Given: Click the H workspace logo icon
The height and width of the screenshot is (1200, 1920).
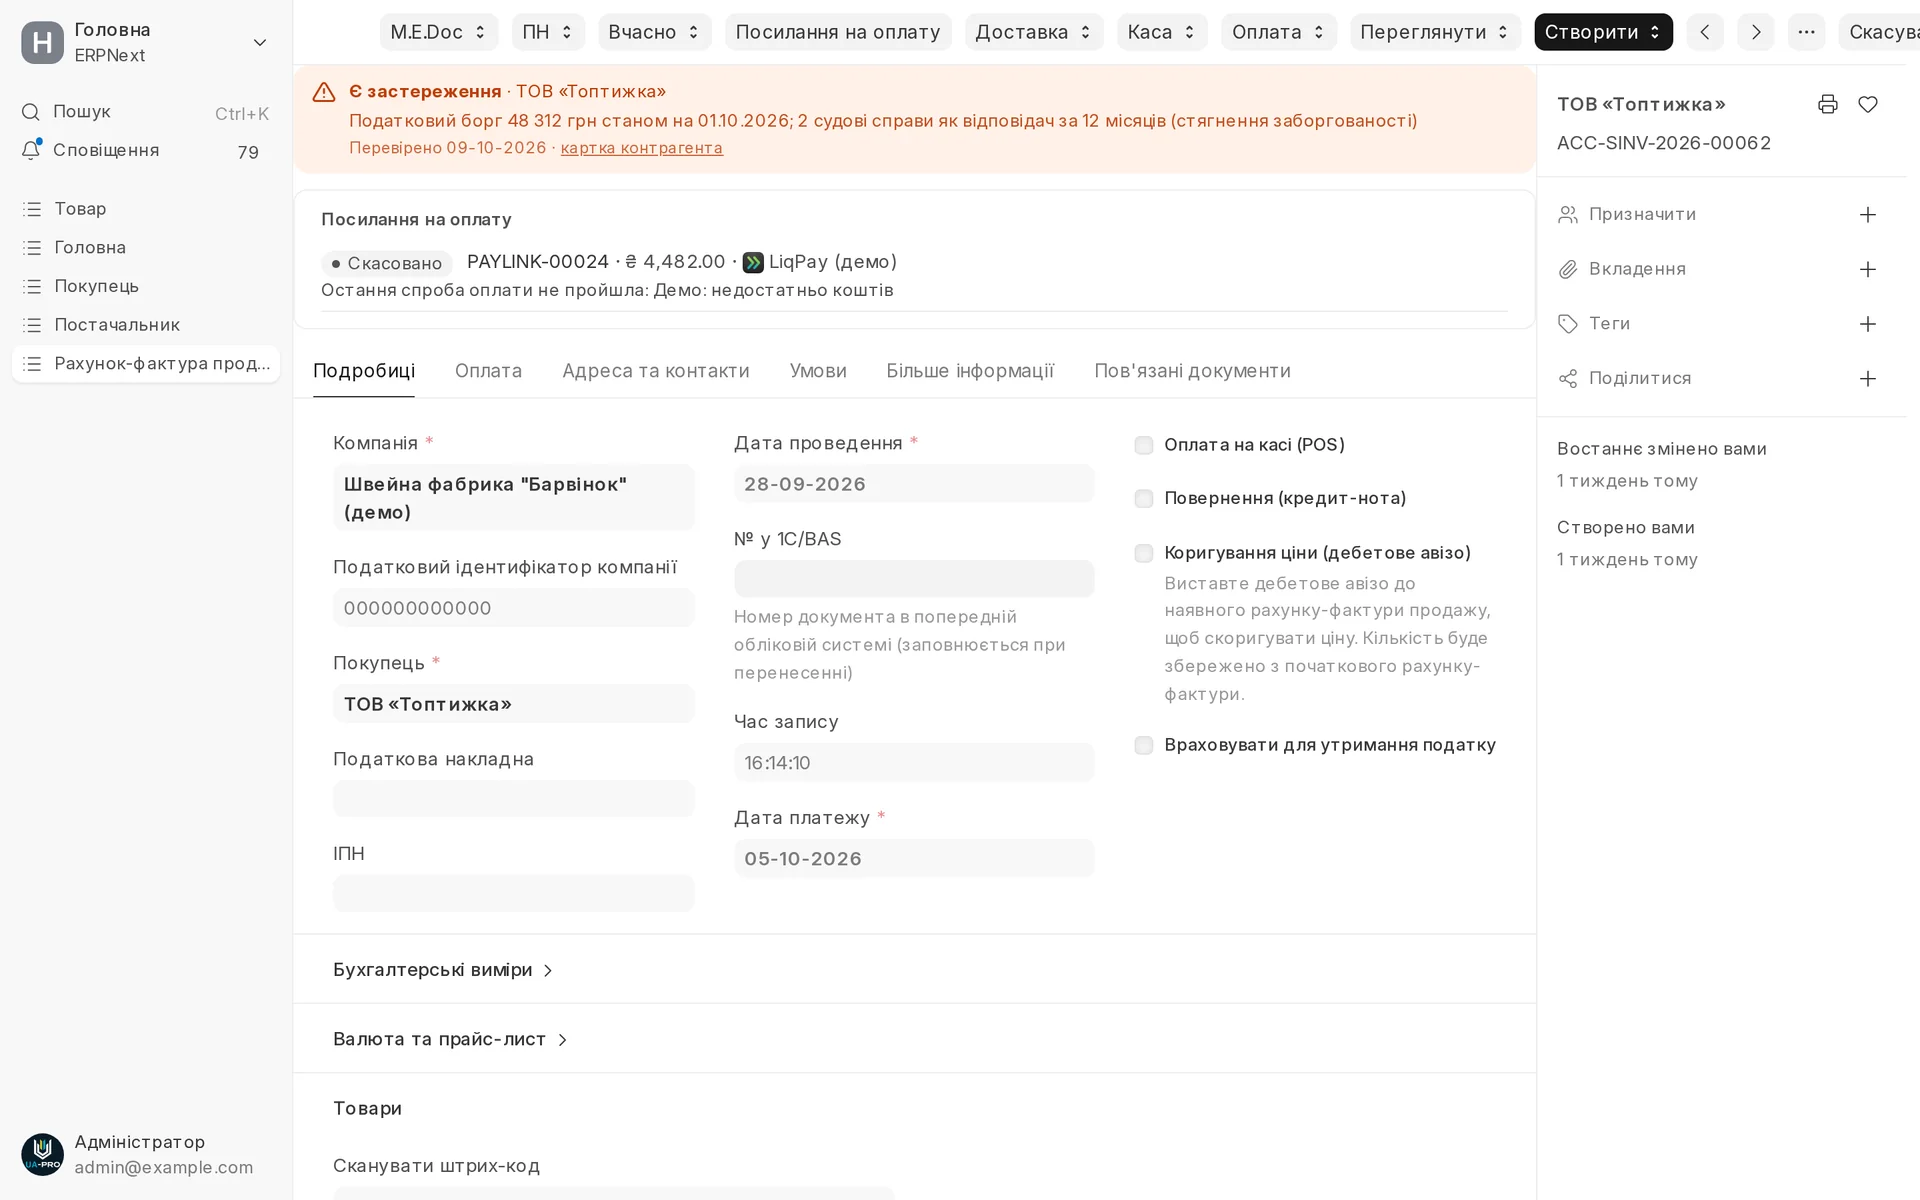Looking at the screenshot, I should (42, 42).
